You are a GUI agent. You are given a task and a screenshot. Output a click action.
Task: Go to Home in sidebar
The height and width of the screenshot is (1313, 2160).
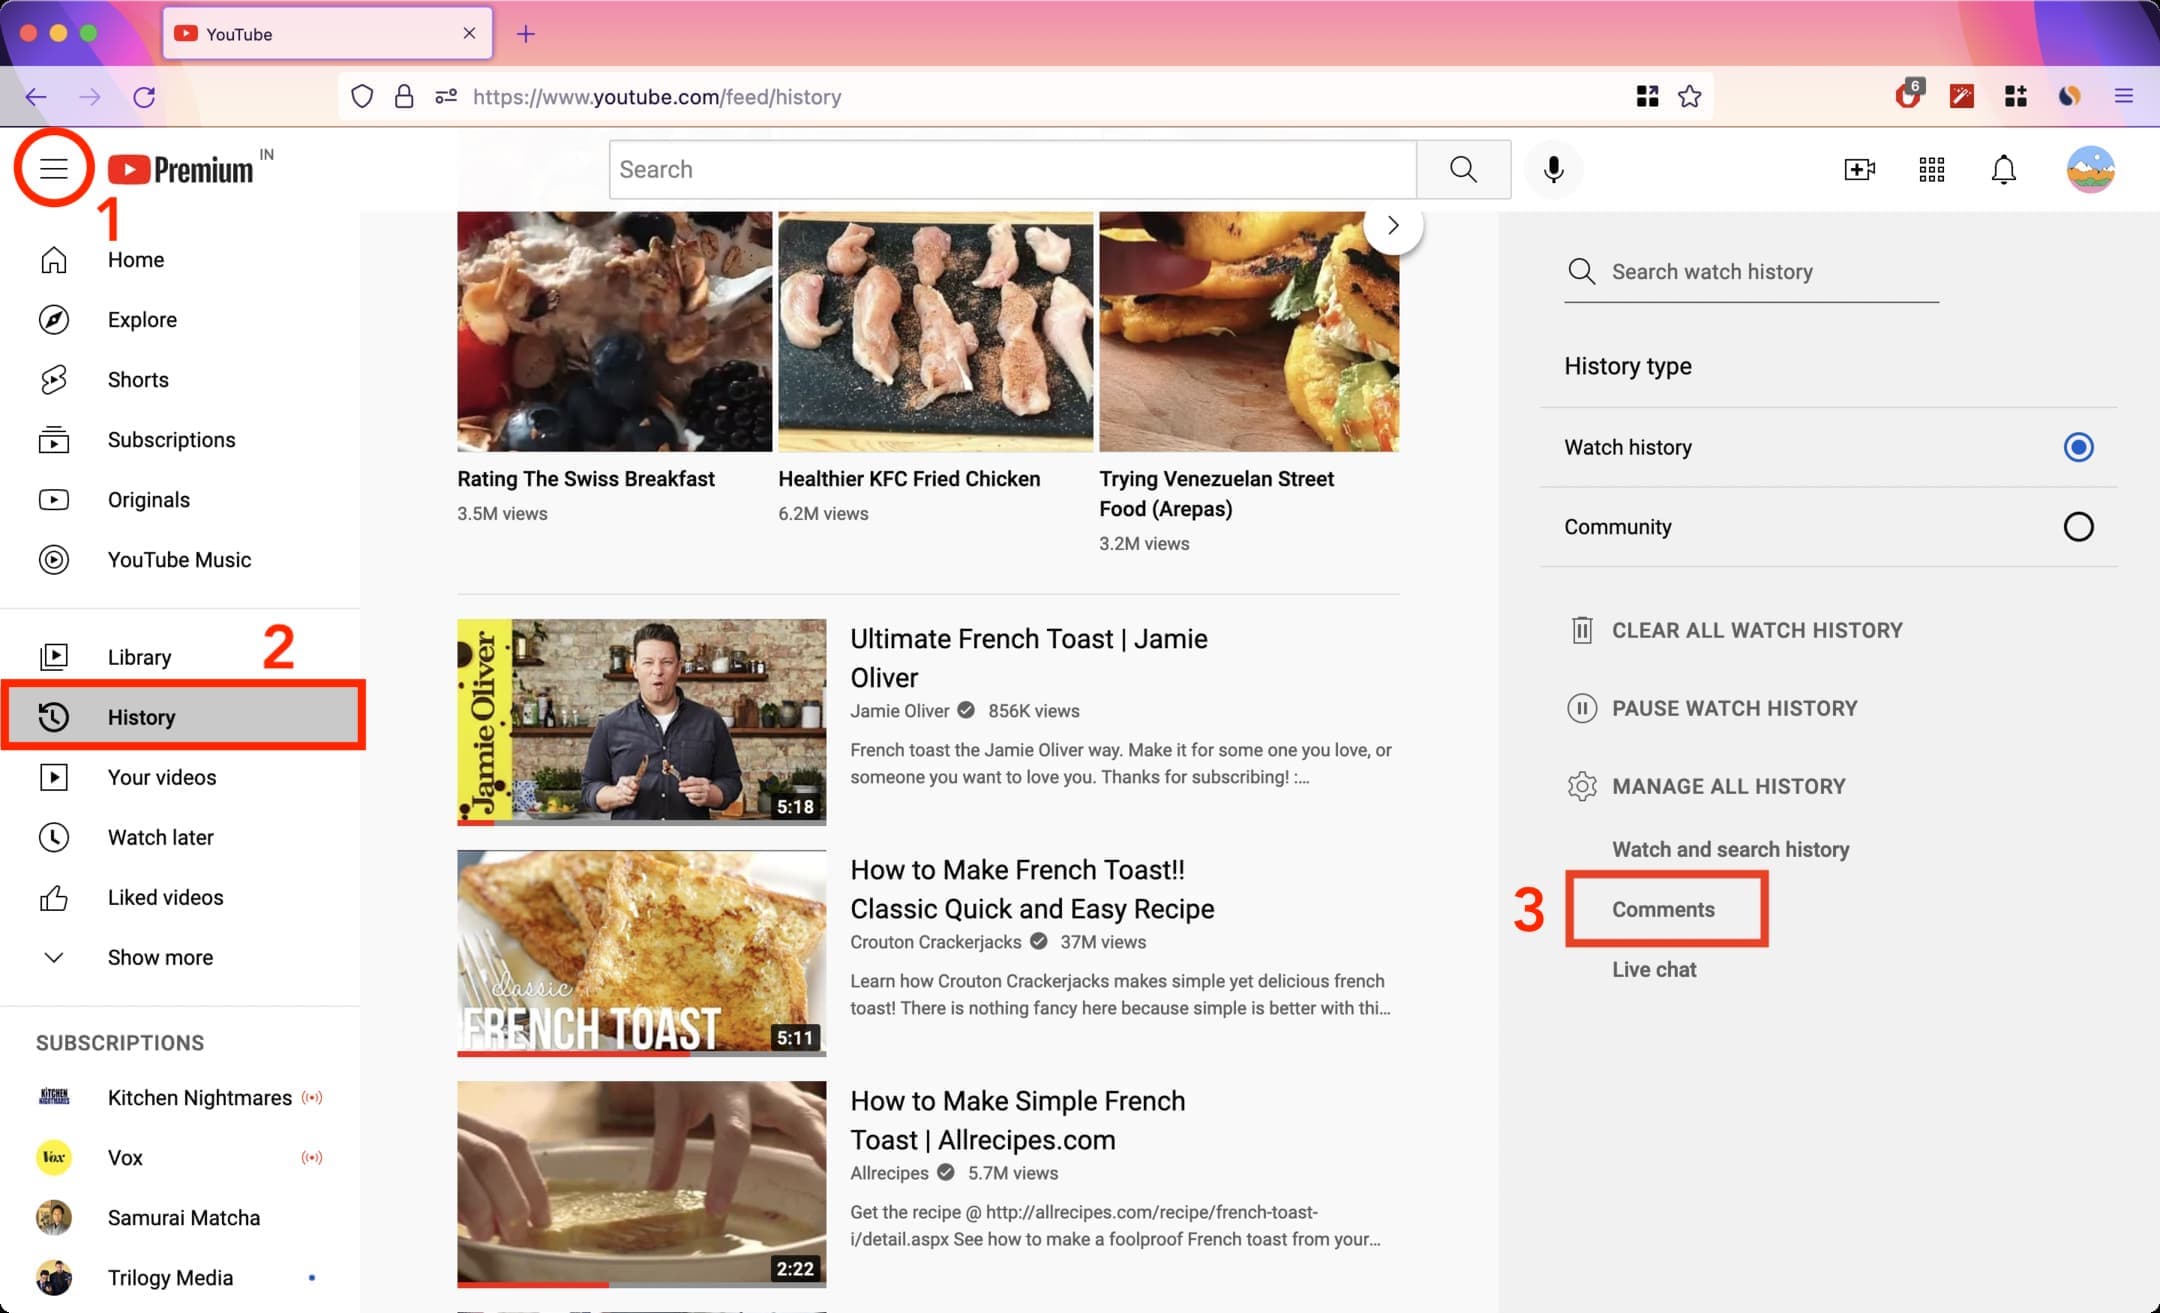pos(180,260)
